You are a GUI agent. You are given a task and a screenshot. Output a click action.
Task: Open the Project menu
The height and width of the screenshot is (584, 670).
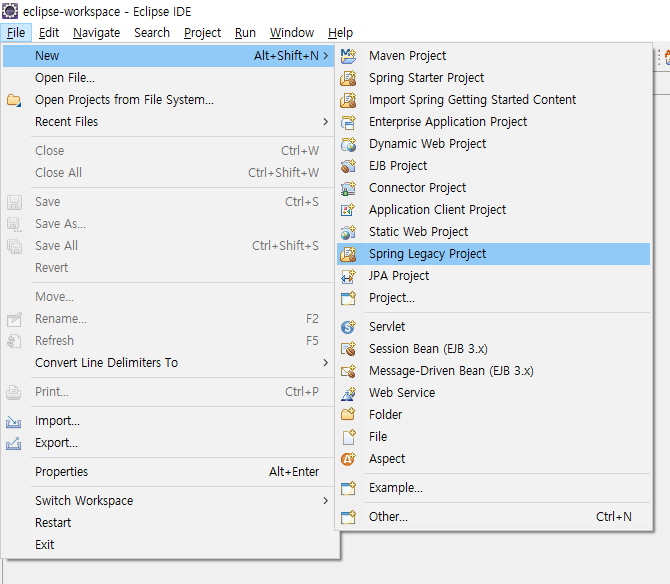point(203,33)
